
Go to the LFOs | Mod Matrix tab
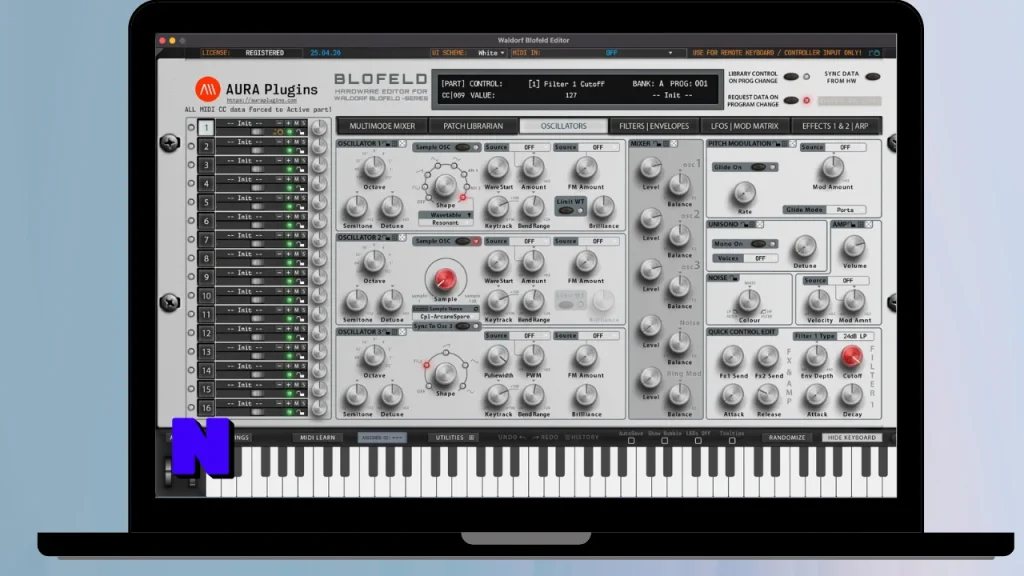744,126
